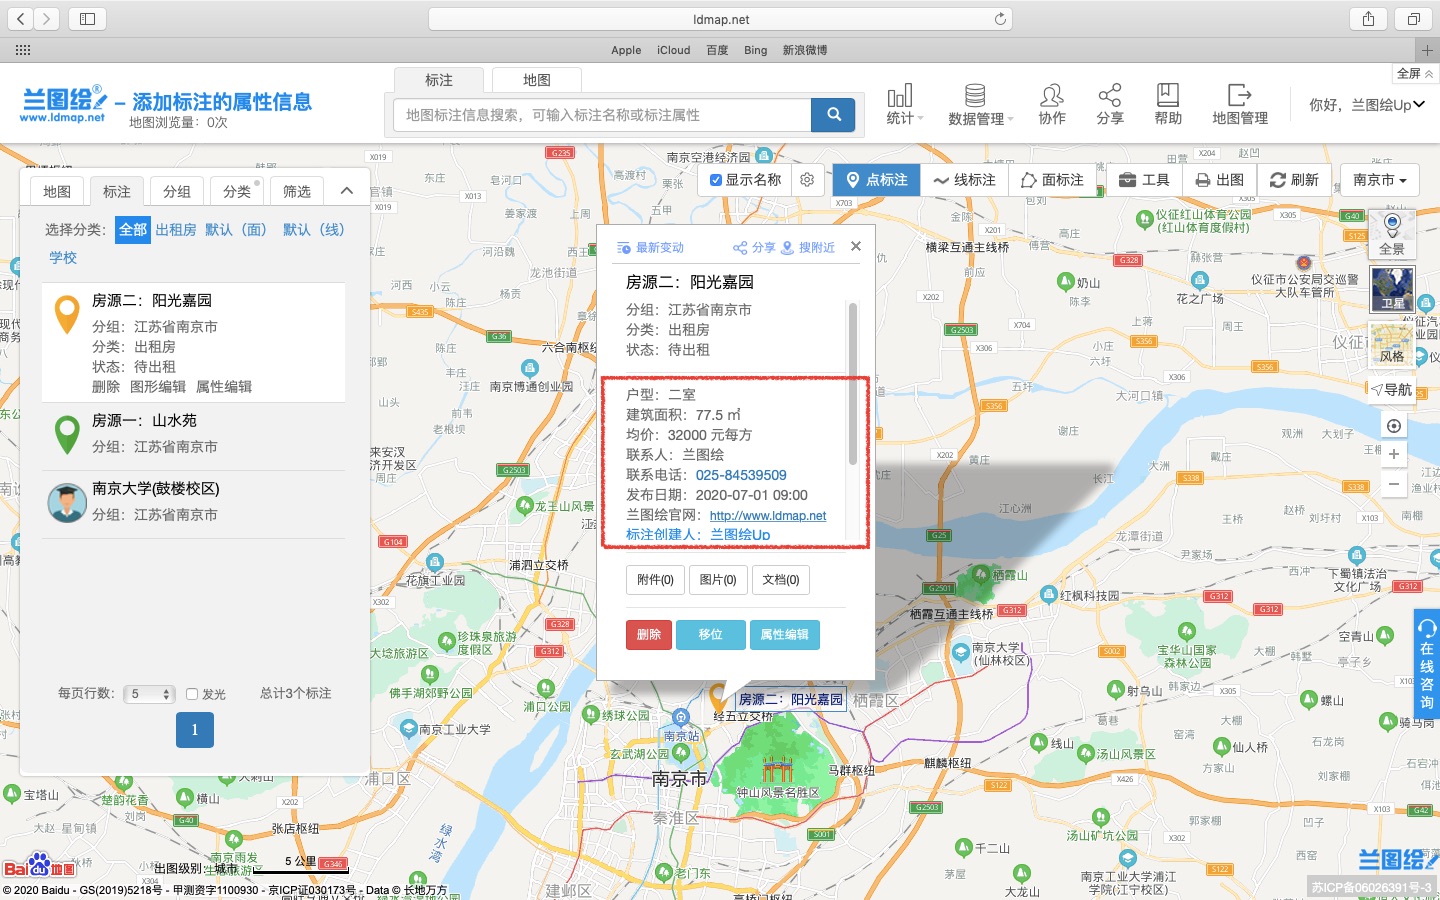
Task: Open the 南京市 city dropdown
Action: coord(1379,180)
